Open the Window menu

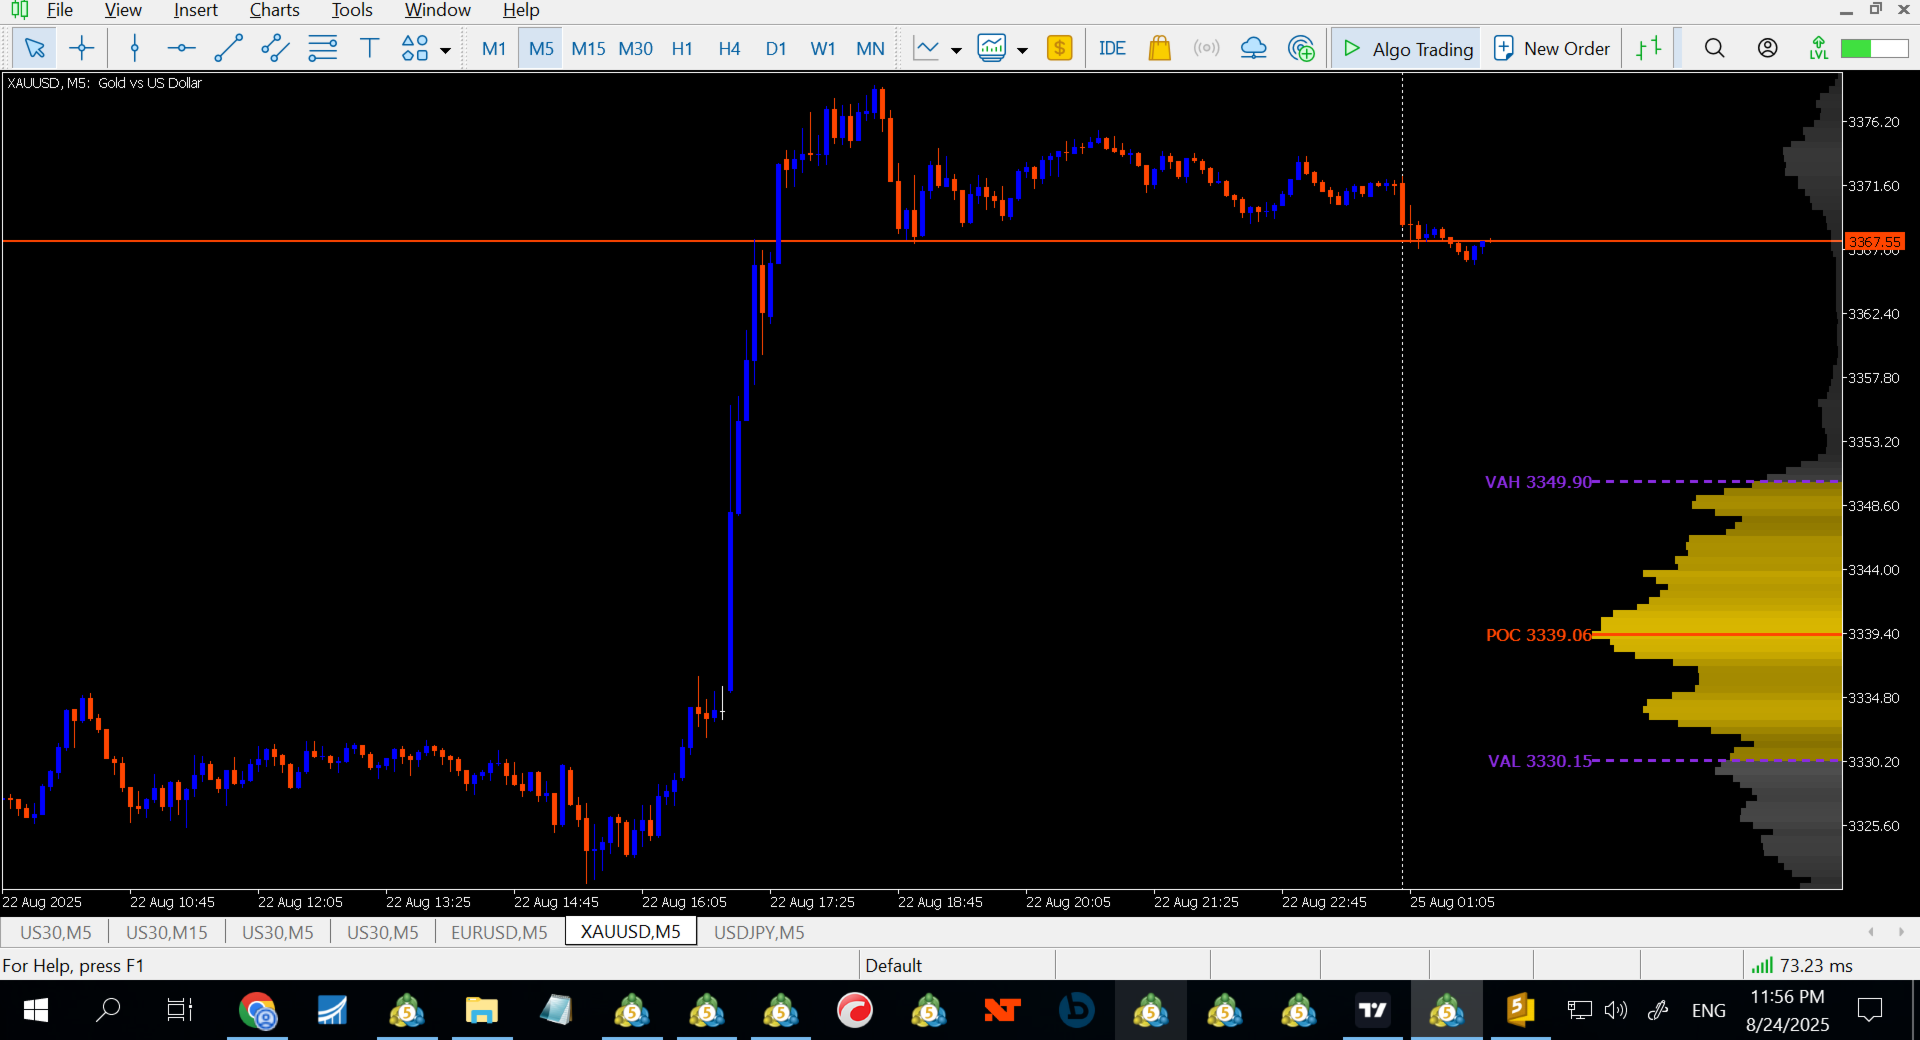(x=437, y=10)
